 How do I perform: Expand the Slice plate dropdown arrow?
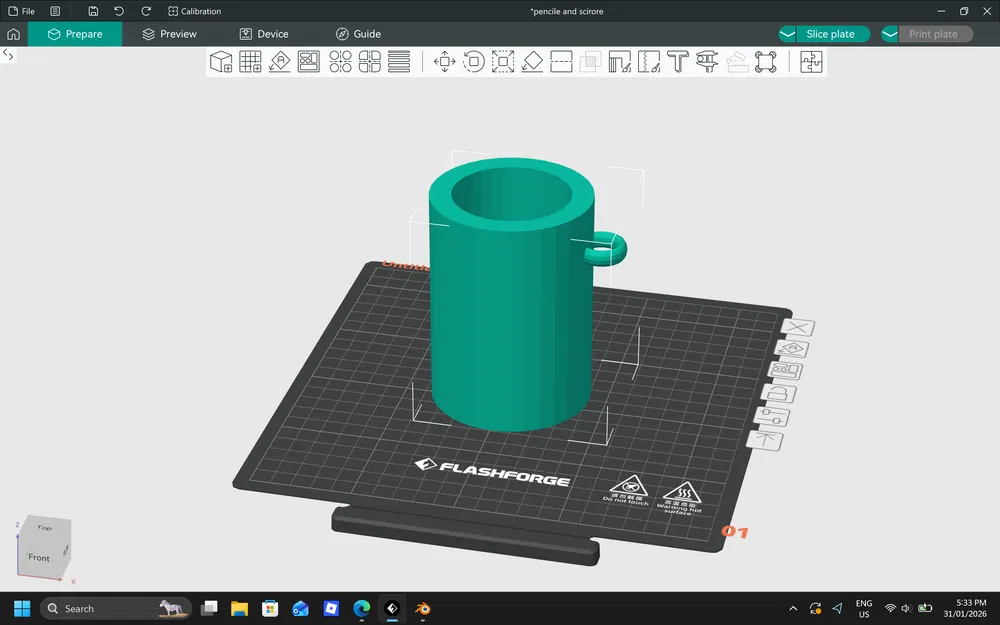pyautogui.click(x=788, y=34)
